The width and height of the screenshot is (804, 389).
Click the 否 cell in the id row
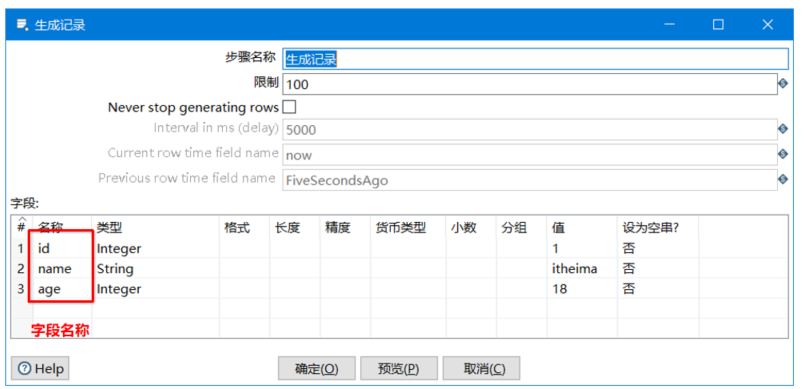(x=658, y=249)
